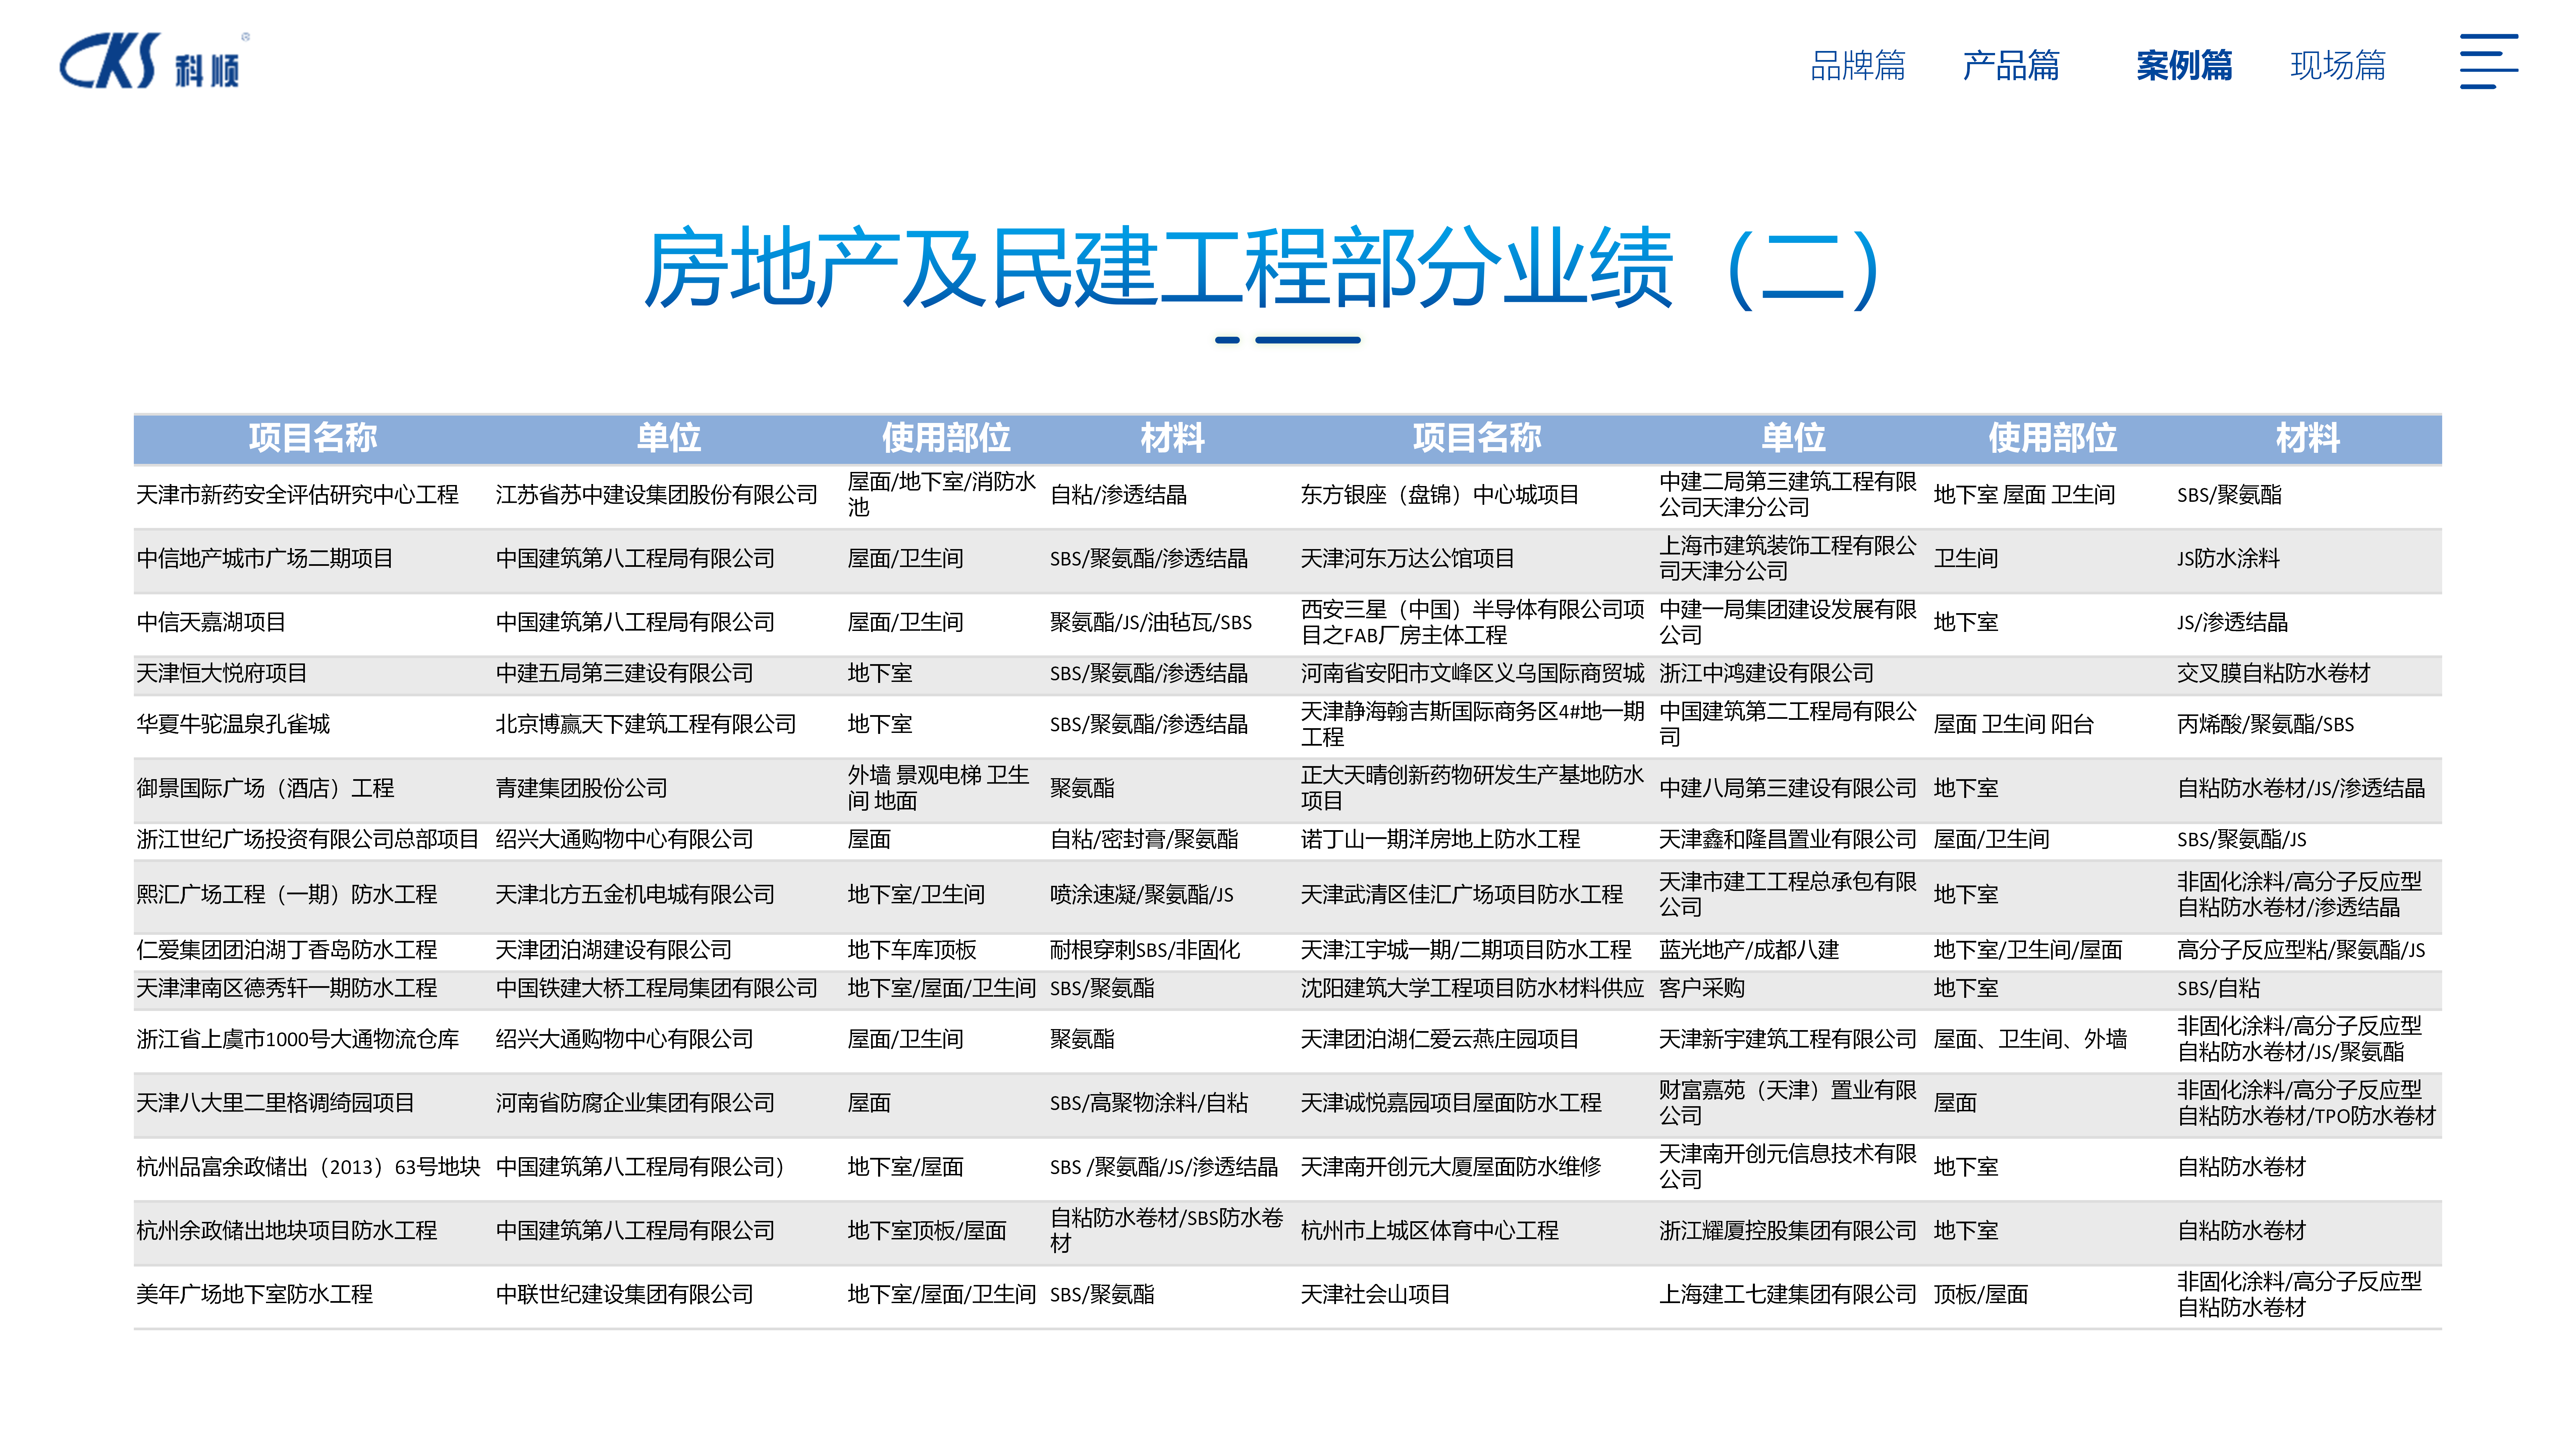
Task: Select material JS防水涂料
Action: 2229,559
